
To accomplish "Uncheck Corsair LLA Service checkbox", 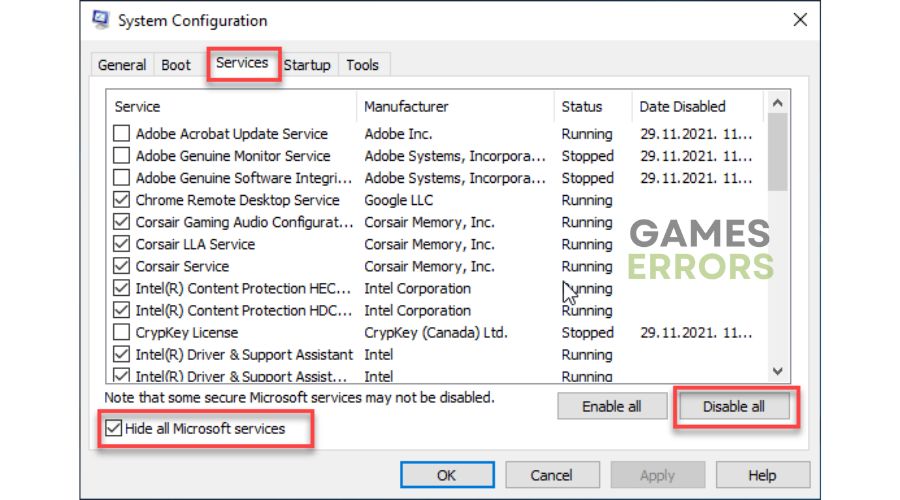I will (121, 244).
